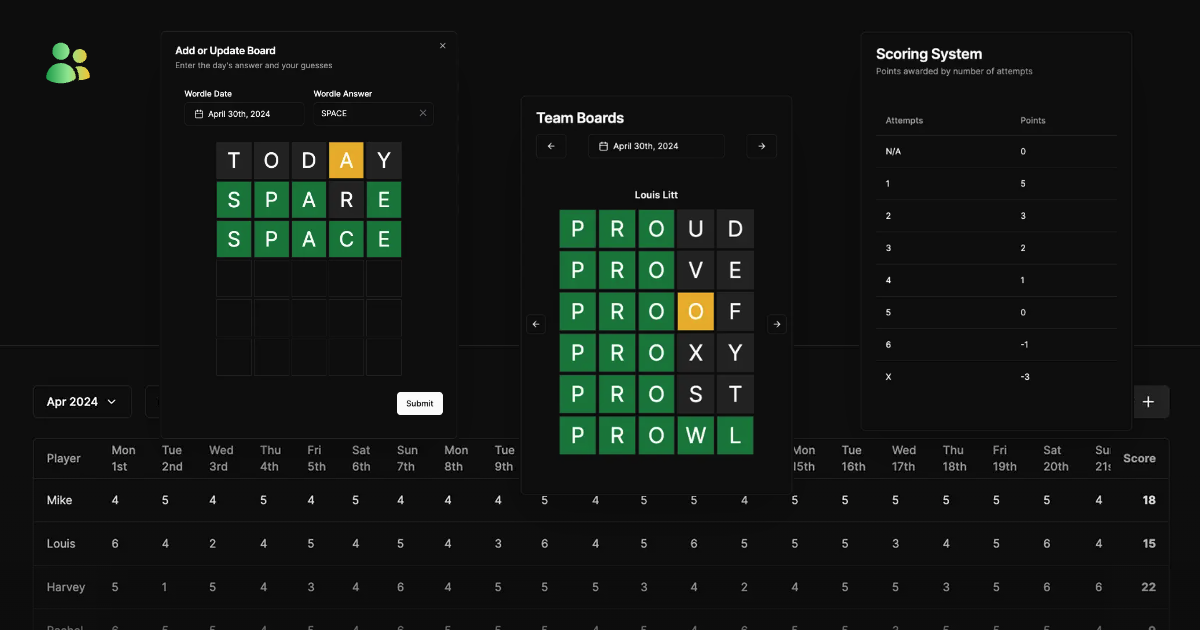Click the team logo icon top left
This screenshot has height=630, width=1200.
point(67,61)
